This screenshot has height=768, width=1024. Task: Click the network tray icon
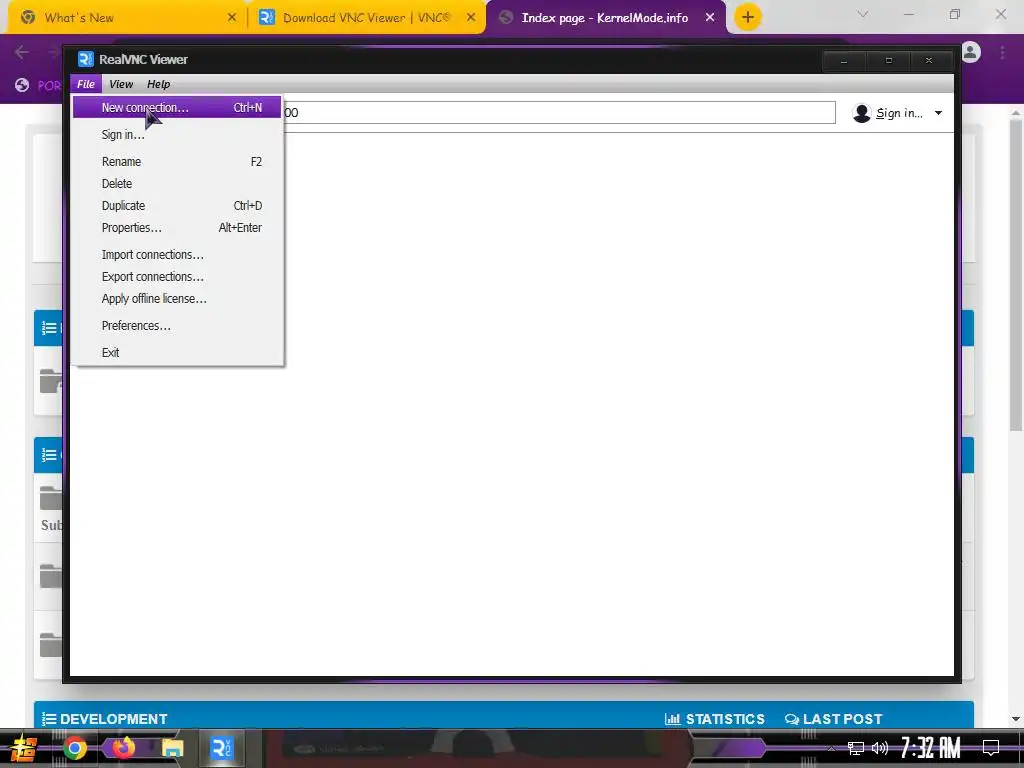(x=856, y=748)
